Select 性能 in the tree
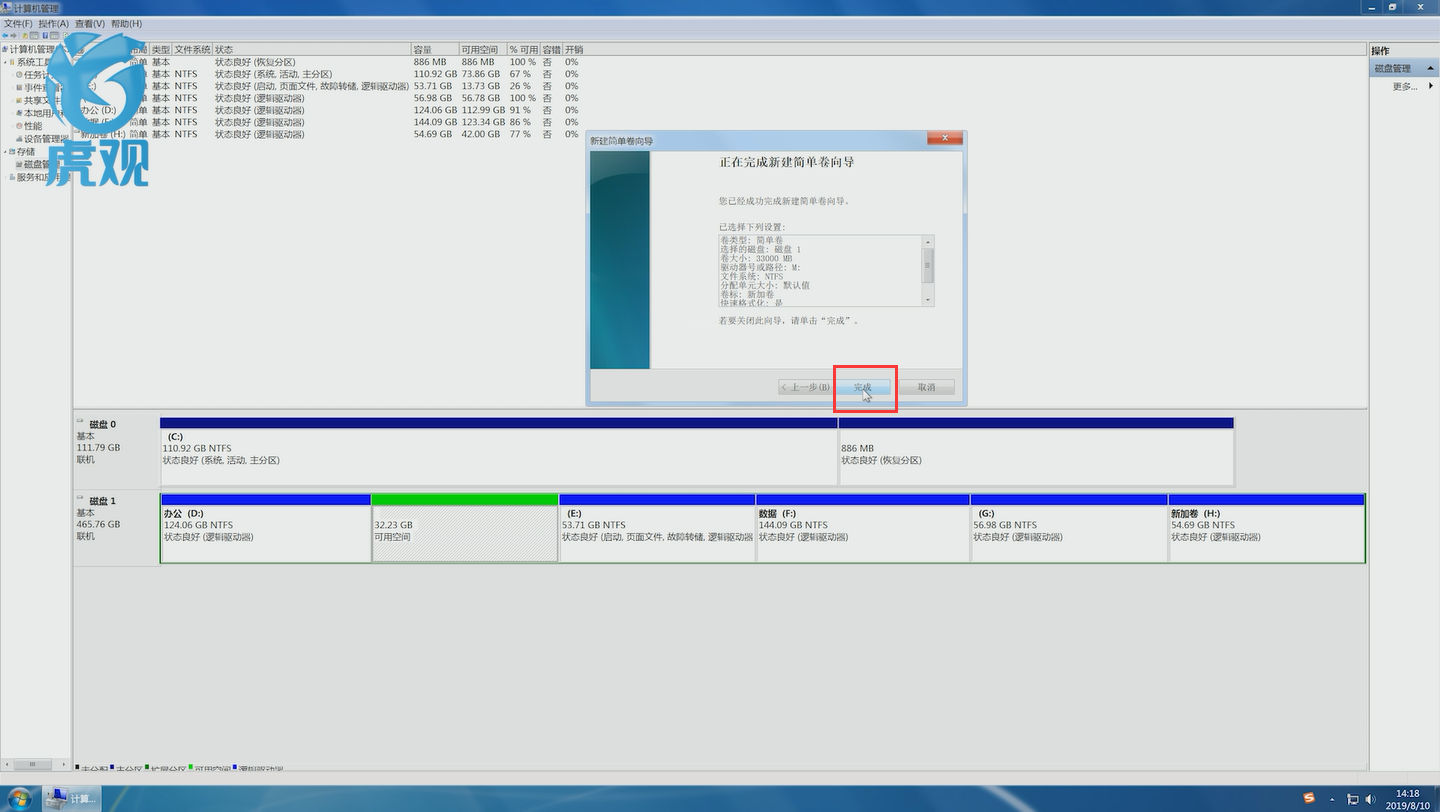Viewport: 1440px width, 812px height. coord(33,127)
